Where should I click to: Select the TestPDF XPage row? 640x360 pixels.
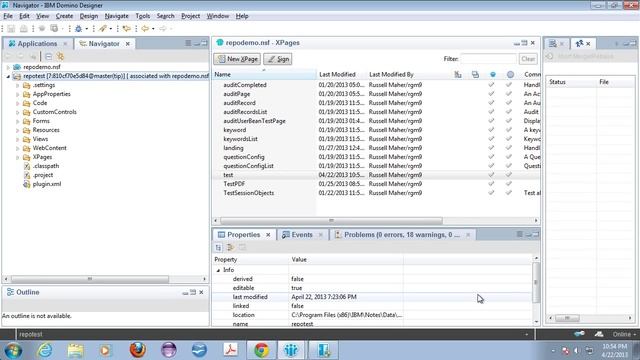point(376,184)
